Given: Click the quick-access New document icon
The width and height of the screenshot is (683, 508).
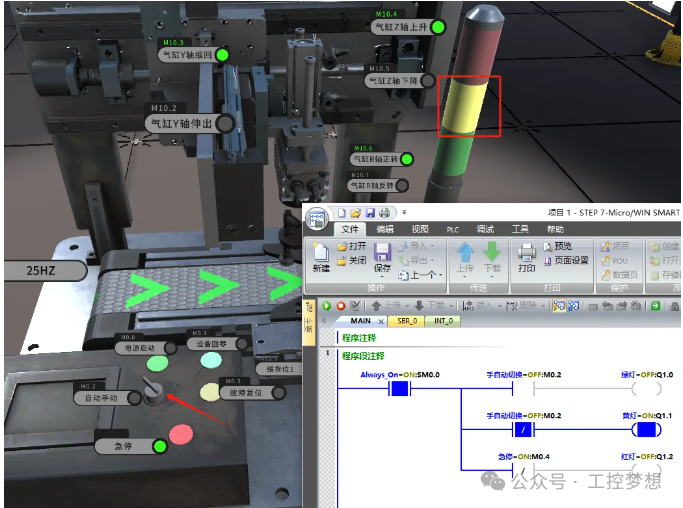Looking at the screenshot, I should [x=342, y=213].
